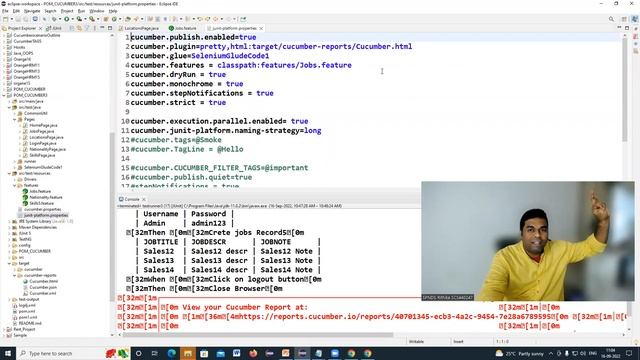Select pom.xml in the project tree
This screenshot has width=640, height=360.
click(27, 311)
